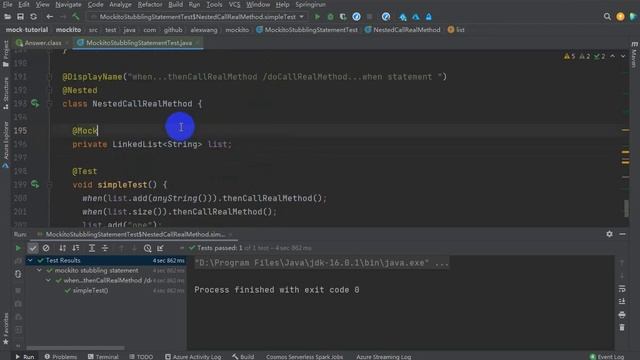
Task: Click the Profiler round blue icon
Action: (356, 17)
